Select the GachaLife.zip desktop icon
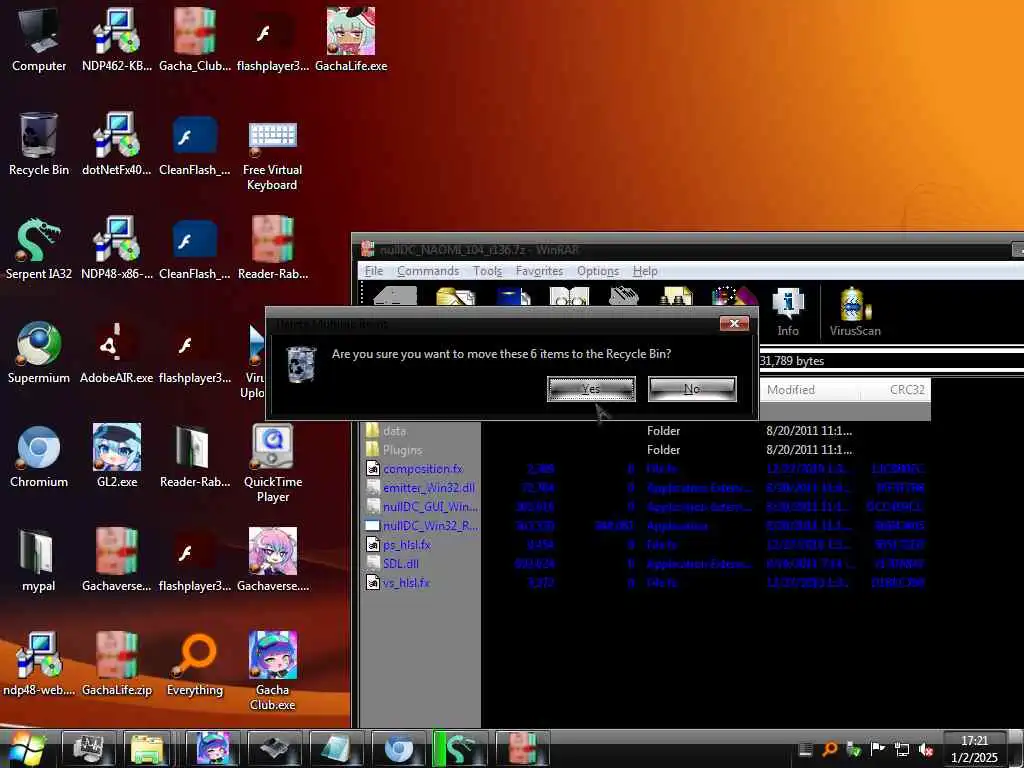The height and width of the screenshot is (768, 1024). point(117,664)
